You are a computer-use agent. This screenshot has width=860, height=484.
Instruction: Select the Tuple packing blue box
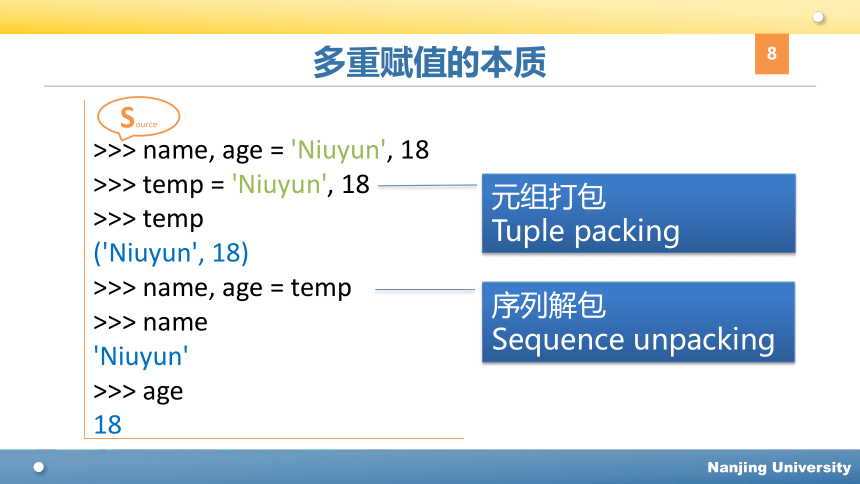(x=638, y=213)
